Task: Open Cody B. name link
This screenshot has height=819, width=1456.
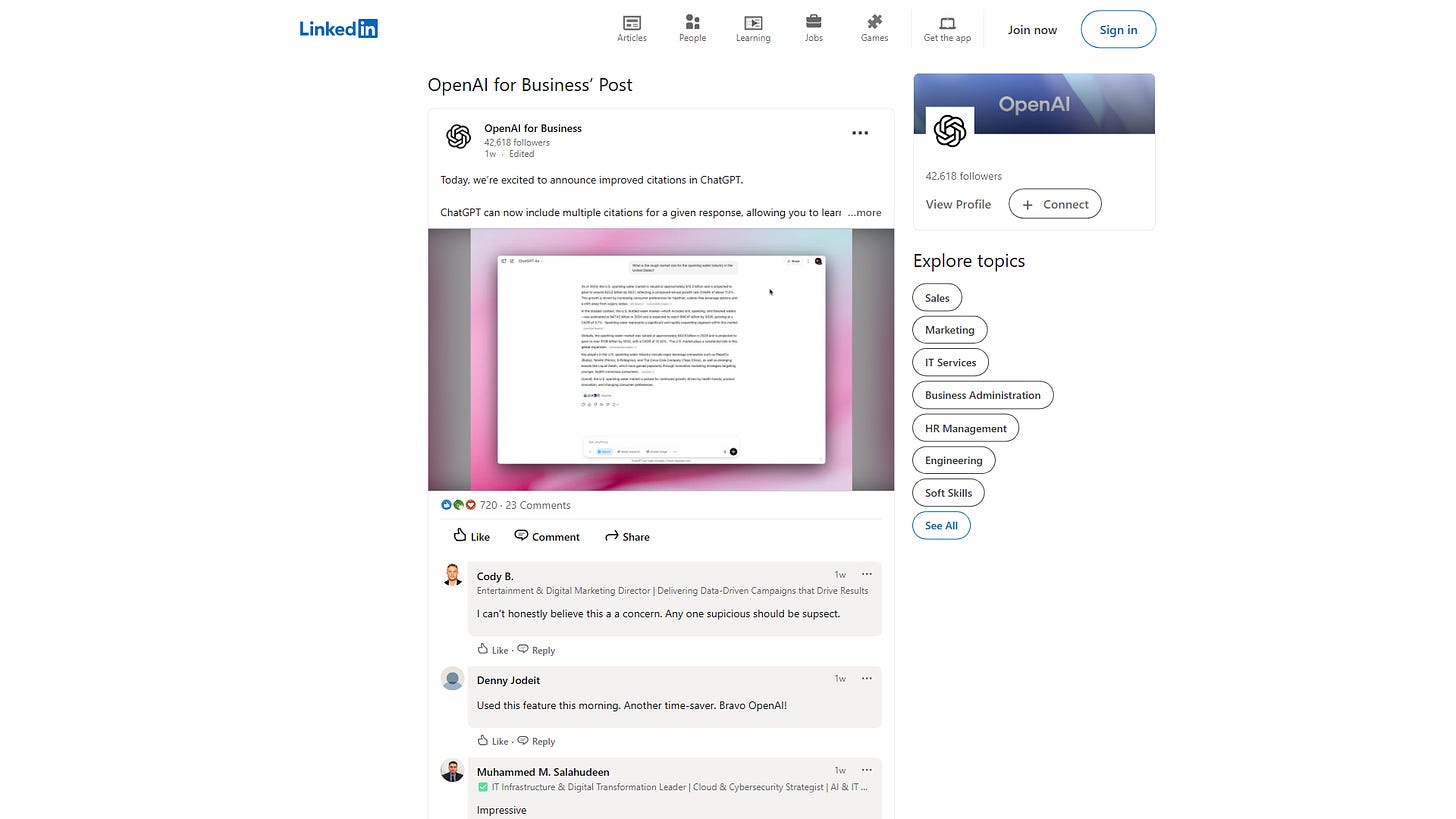Action: pos(495,576)
